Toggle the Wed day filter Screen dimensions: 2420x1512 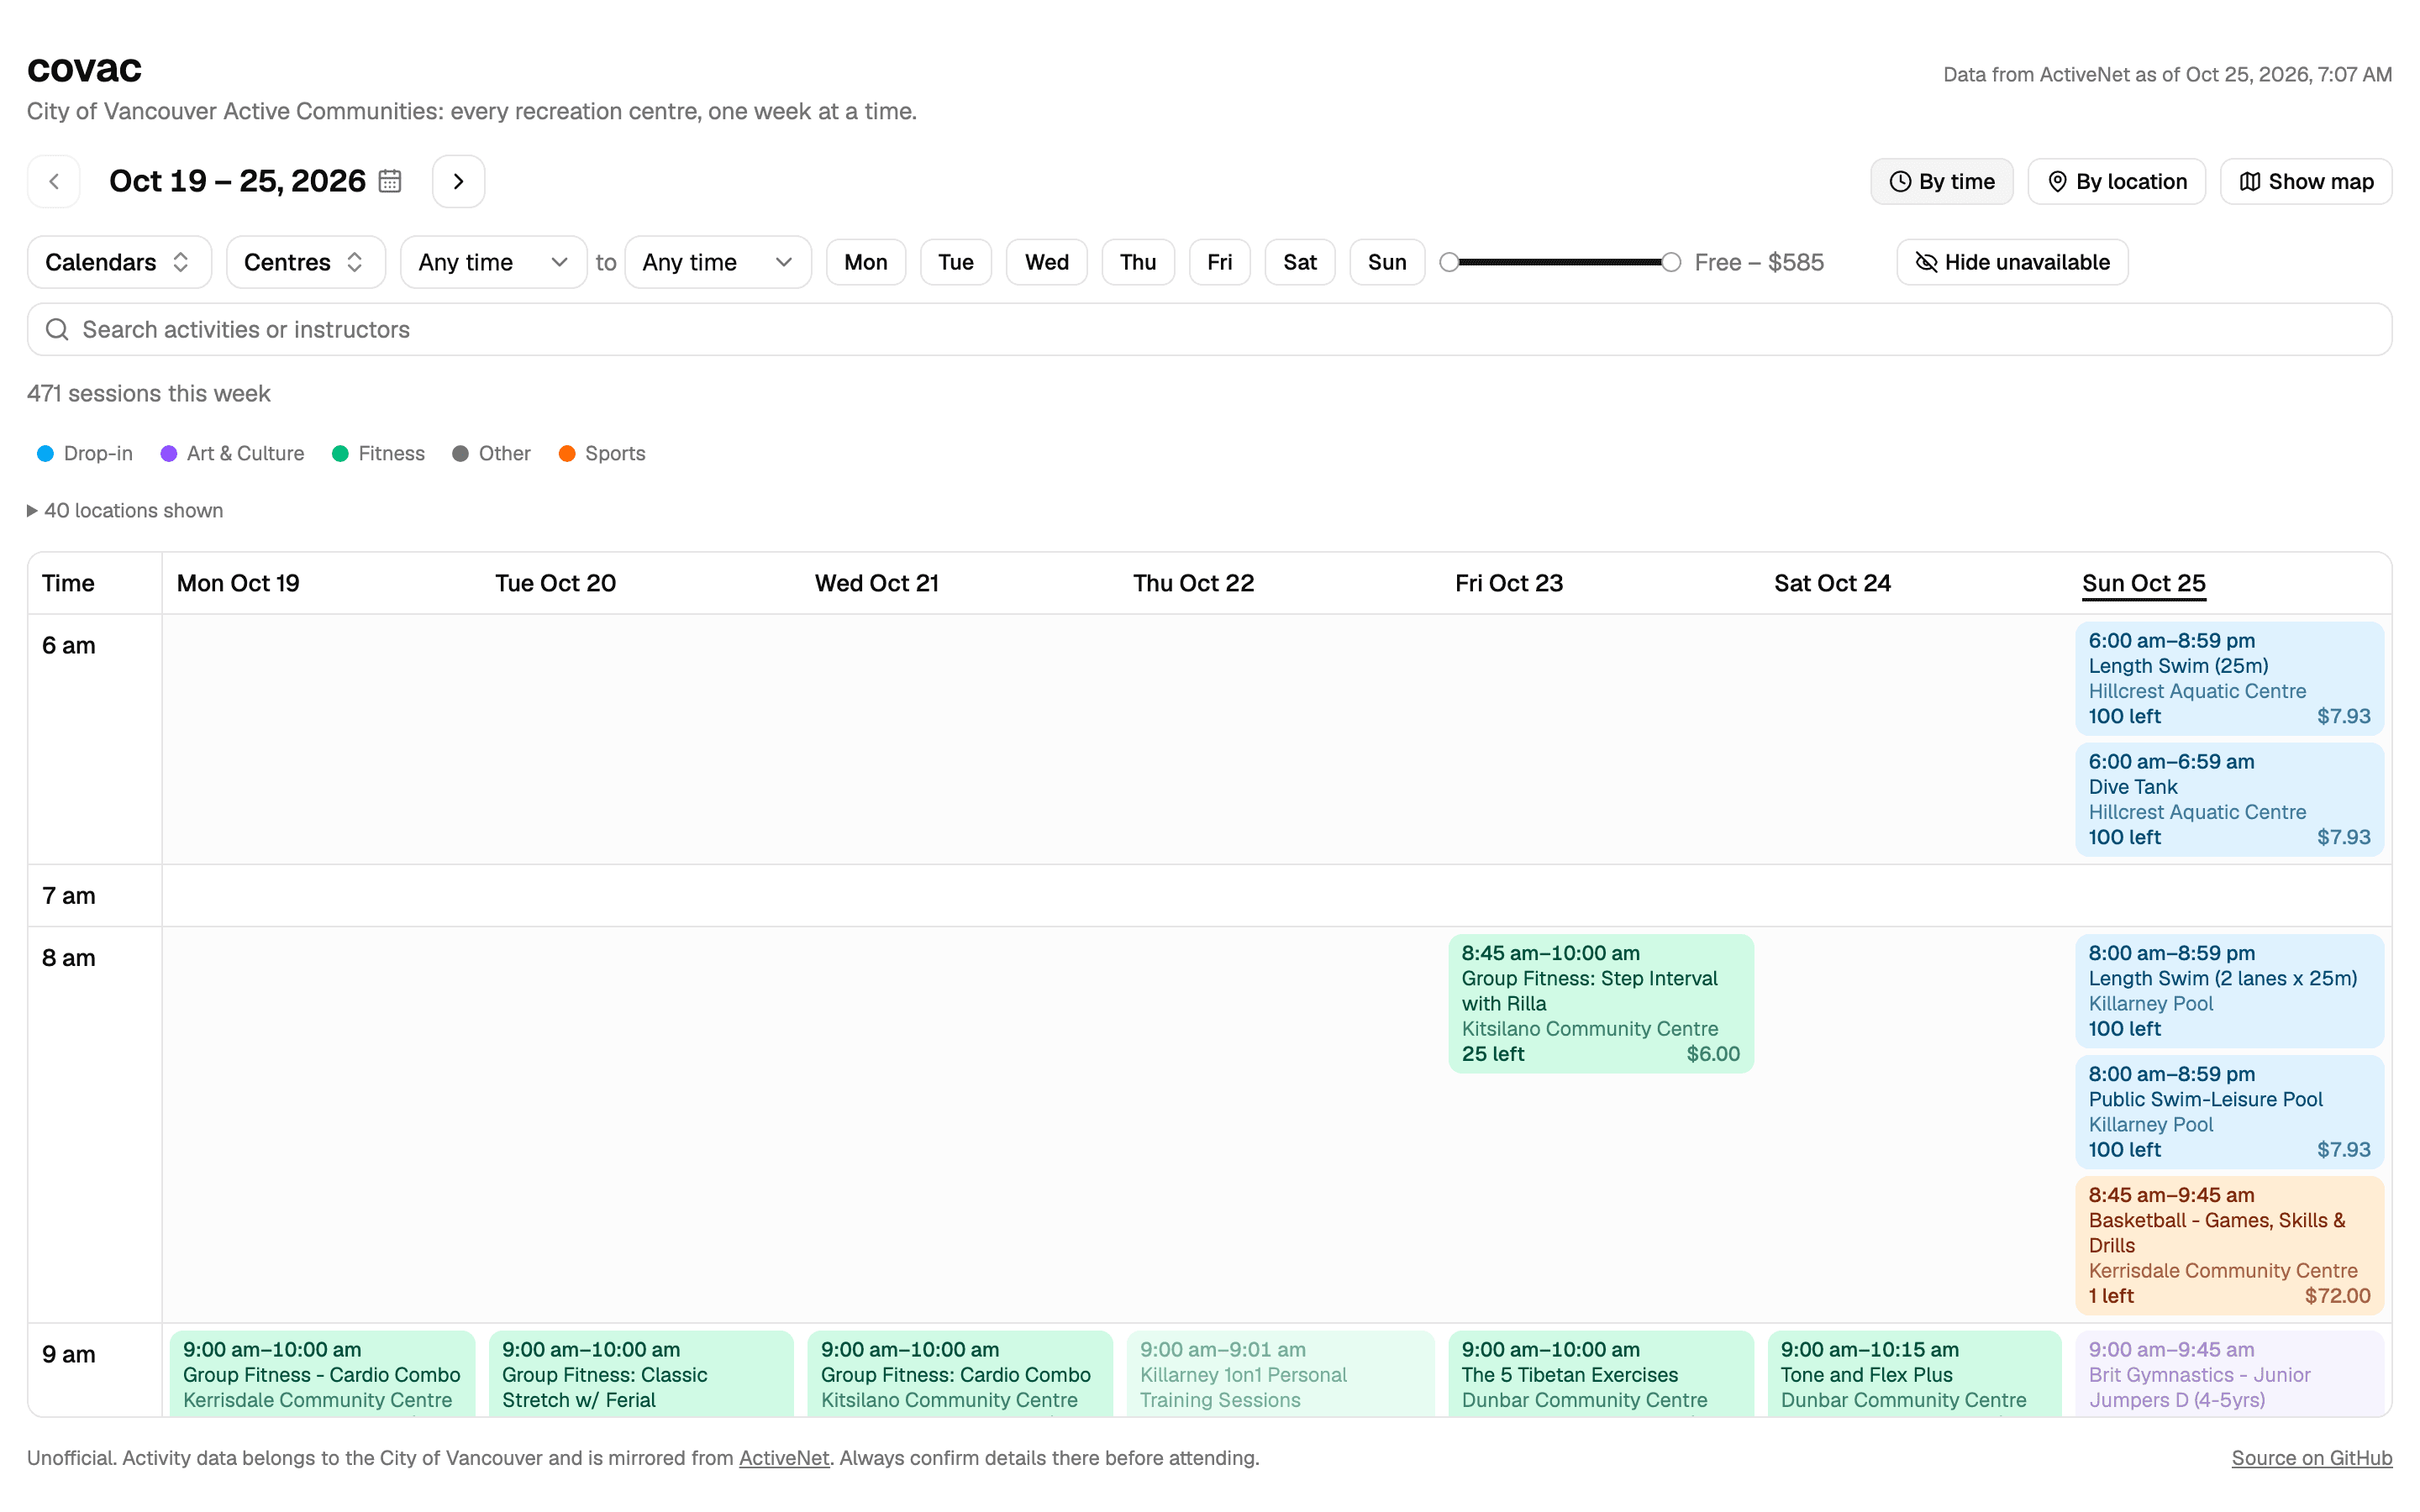click(x=1046, y=262)
